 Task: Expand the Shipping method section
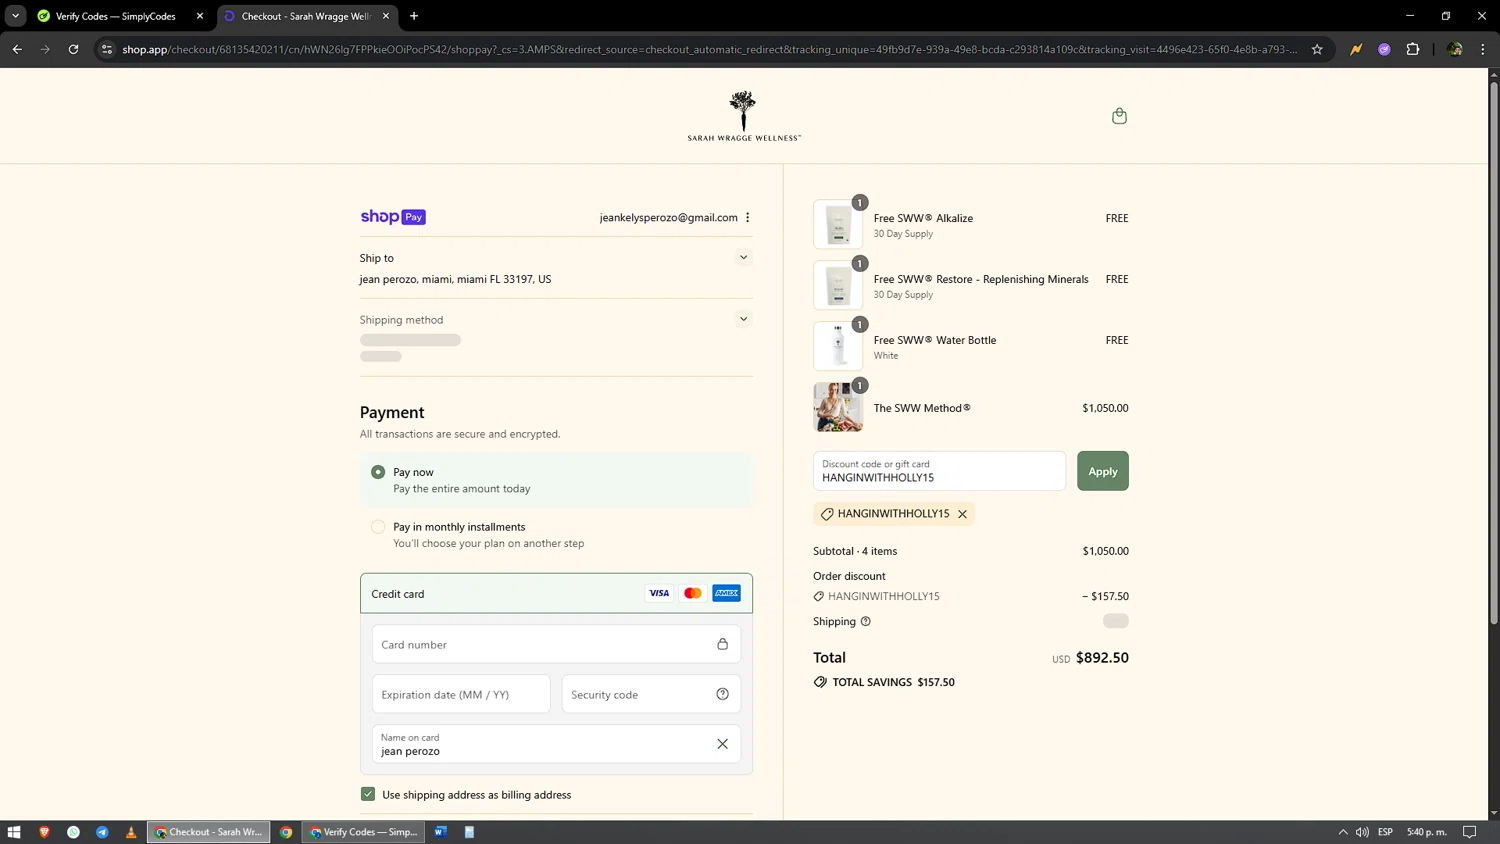pyautogui.click(x=743, y=319)
